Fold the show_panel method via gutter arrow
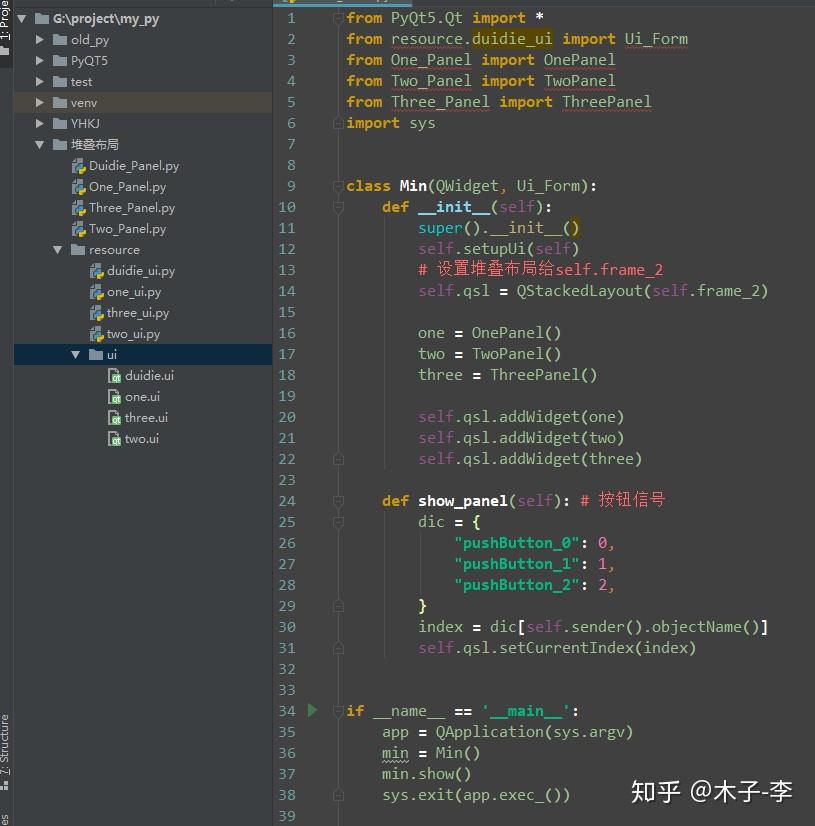Viewport: 815px width, 826px height. [x=337, y=500]
